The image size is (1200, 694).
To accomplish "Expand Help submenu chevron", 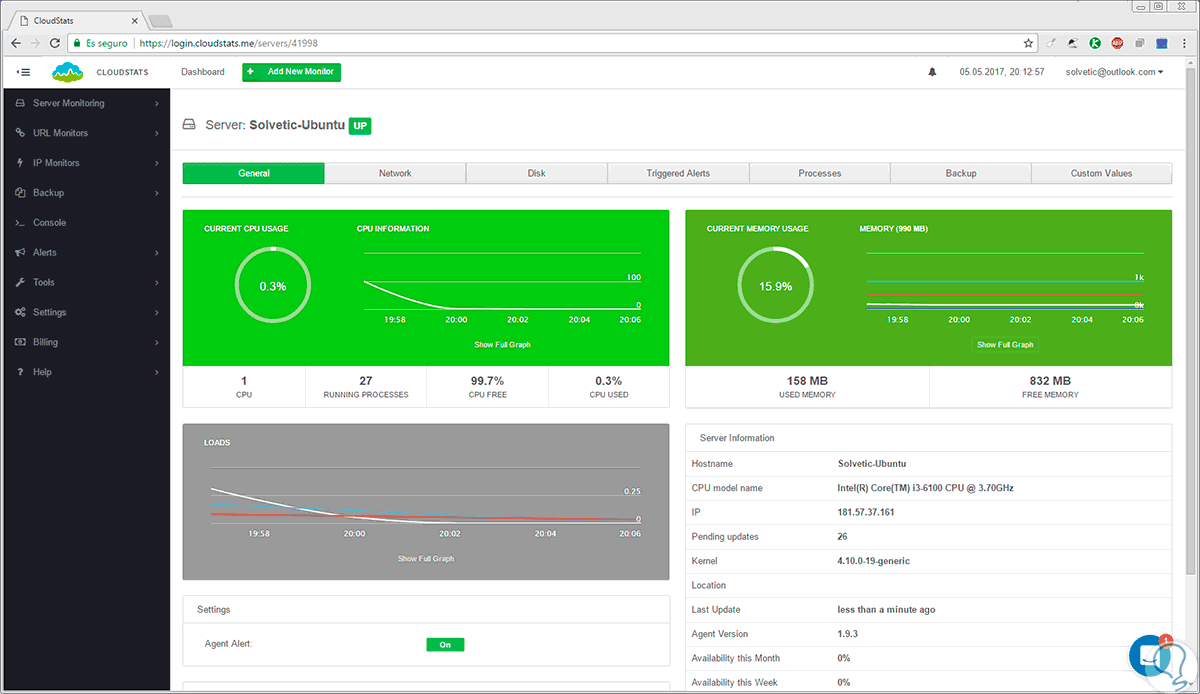I will pyautogui.click(x=157, y=372).
